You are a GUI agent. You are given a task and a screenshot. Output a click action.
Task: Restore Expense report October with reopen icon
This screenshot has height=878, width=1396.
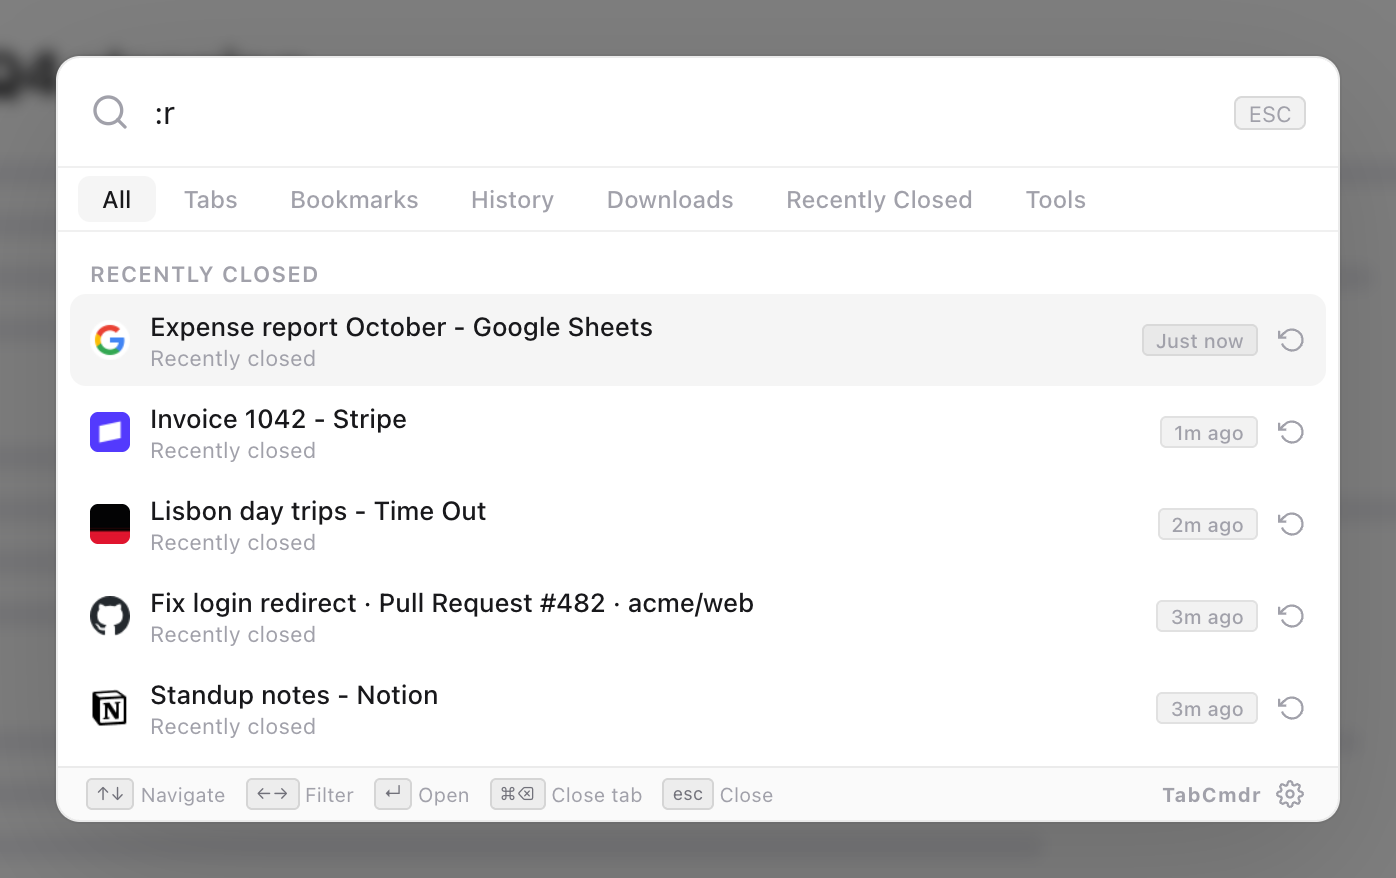coord(1291,340)
